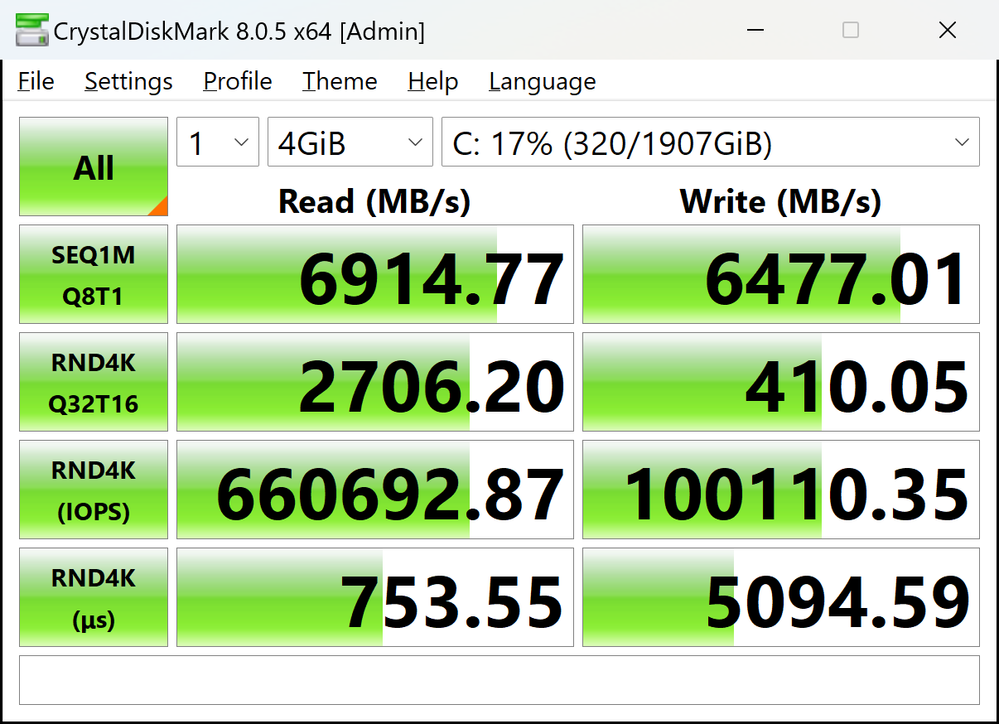This screenshot has width=999, height=724.
Task: Open the Help menu
Action: tap(432, 82)
